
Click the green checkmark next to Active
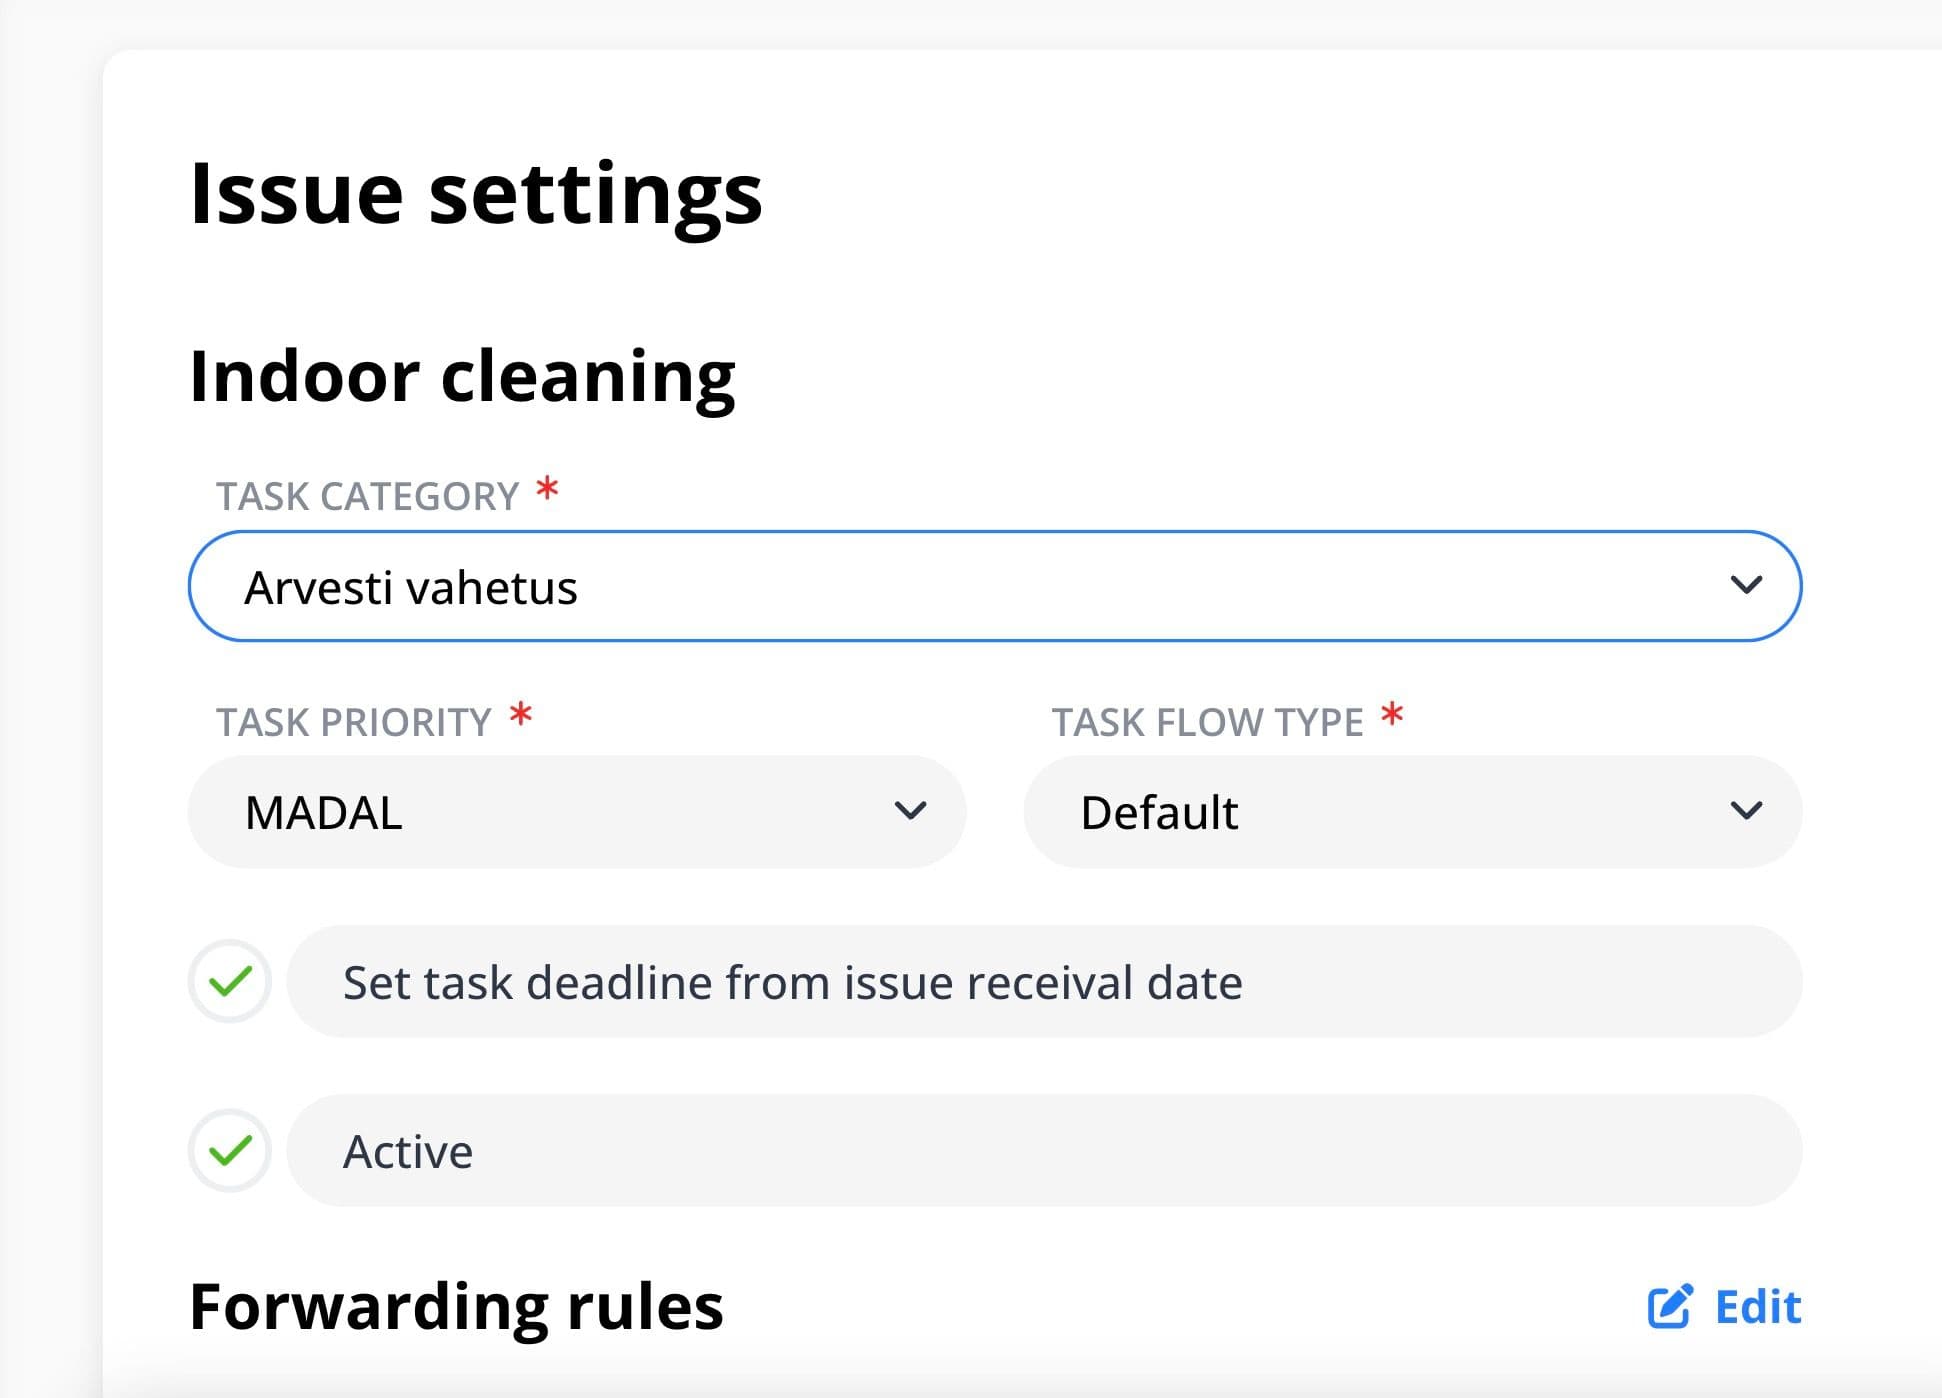point(230,1150)
